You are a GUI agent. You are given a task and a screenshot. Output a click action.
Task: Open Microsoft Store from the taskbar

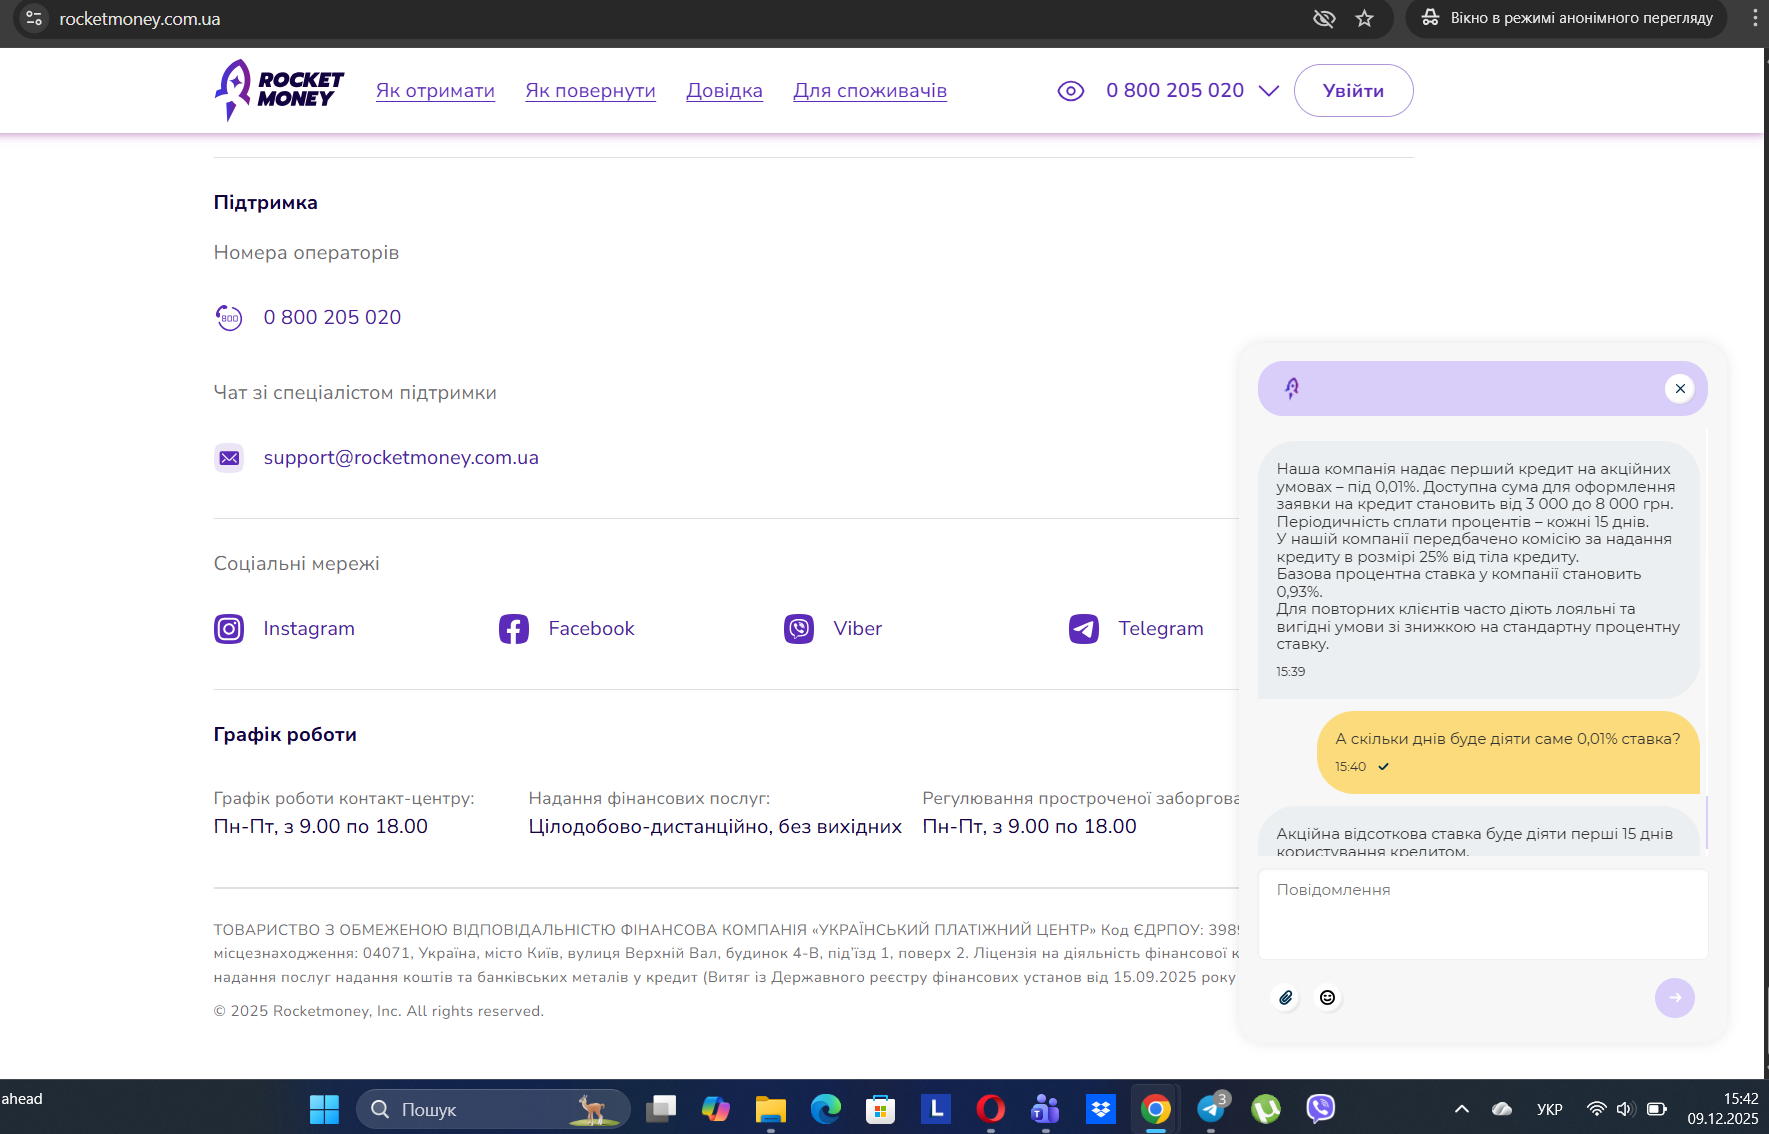tap(881, 1109)
